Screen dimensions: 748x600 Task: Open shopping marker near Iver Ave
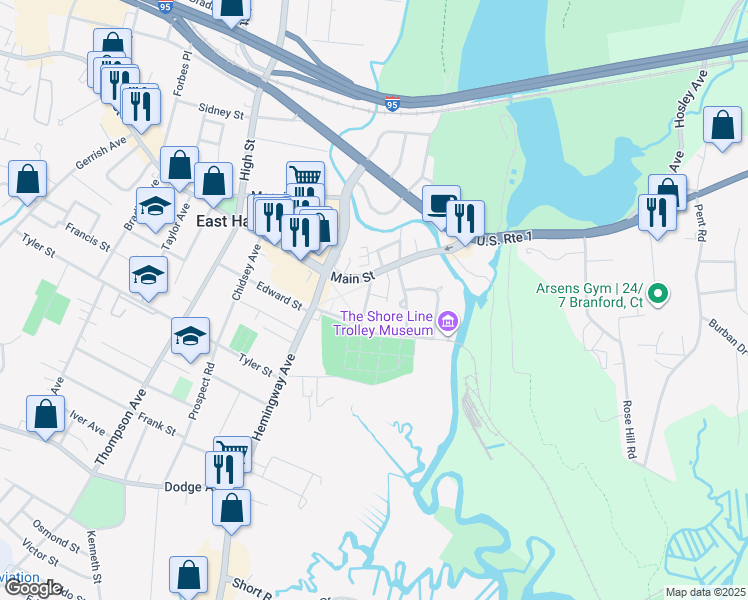pyautogui.click(x=45, y=414)
